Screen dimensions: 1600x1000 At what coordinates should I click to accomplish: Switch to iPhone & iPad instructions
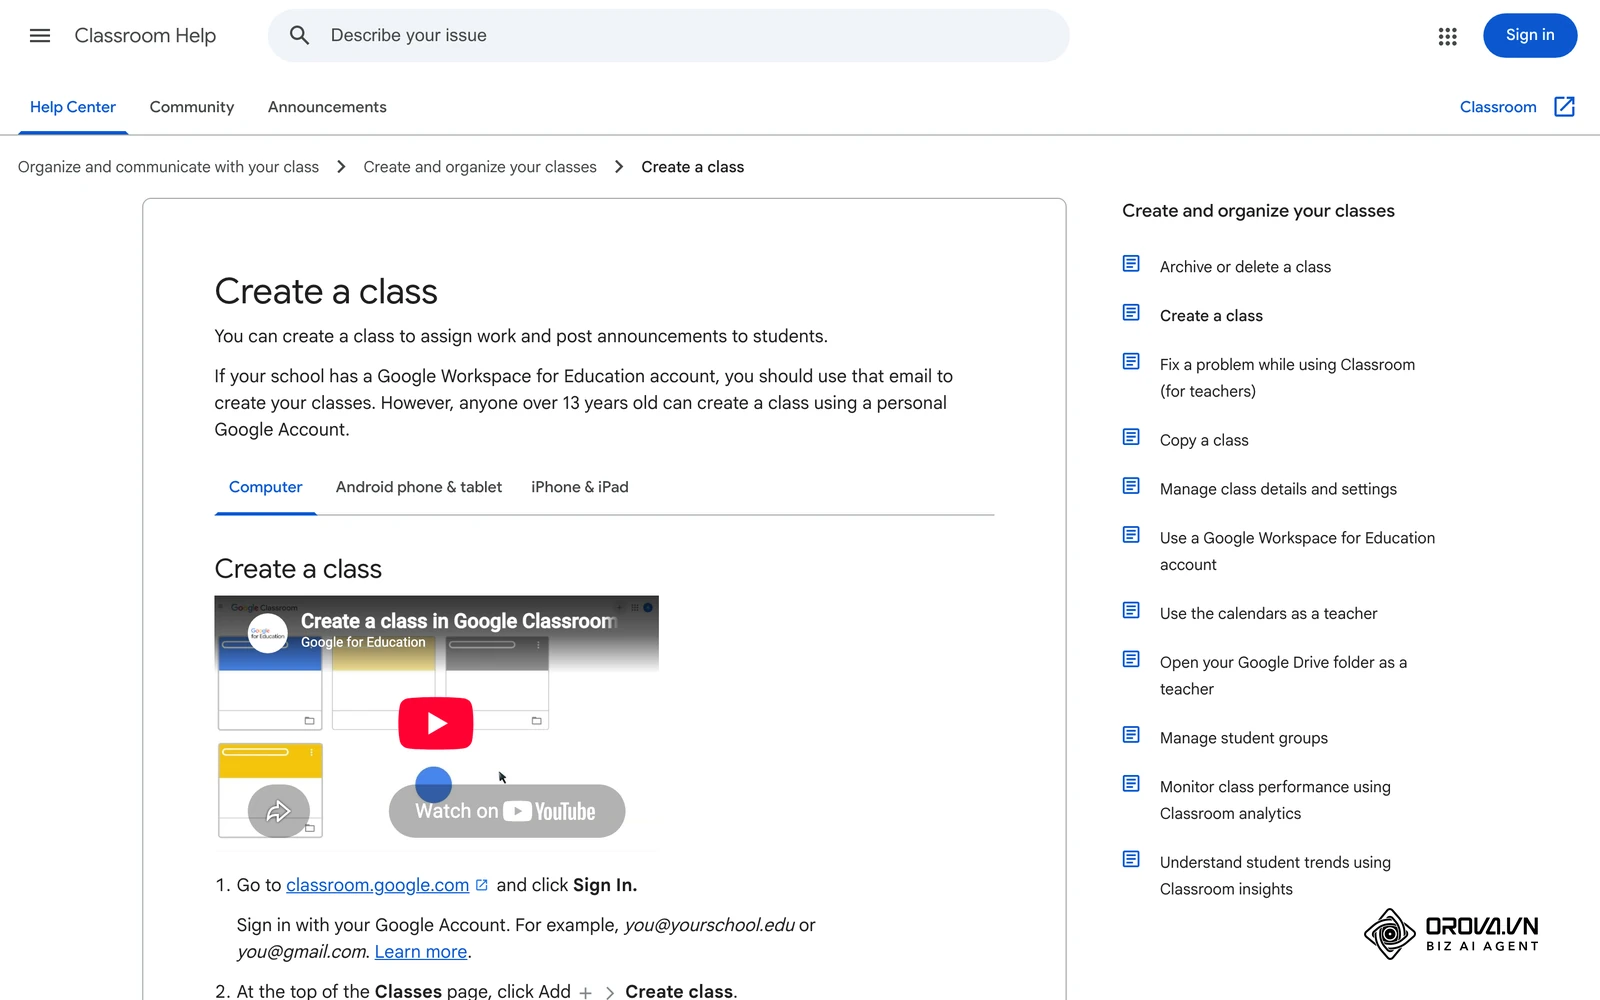tap(580, 487)
